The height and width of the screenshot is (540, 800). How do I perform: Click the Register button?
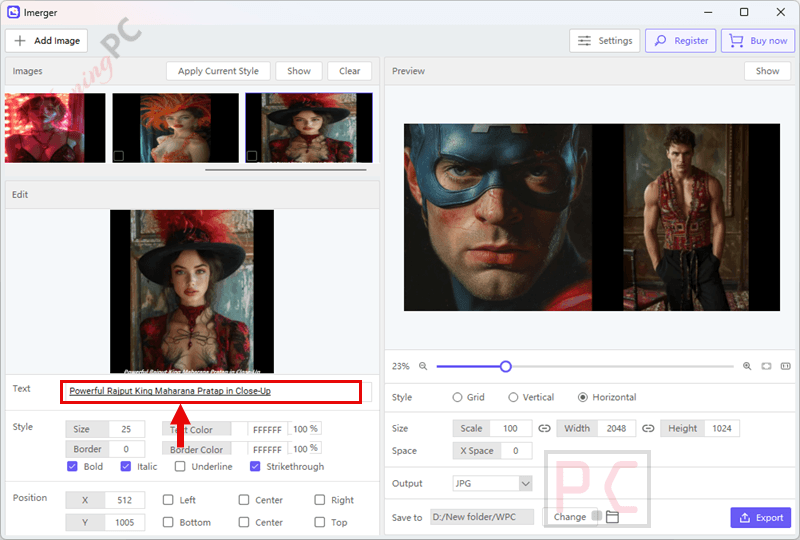tap(681, 41)
